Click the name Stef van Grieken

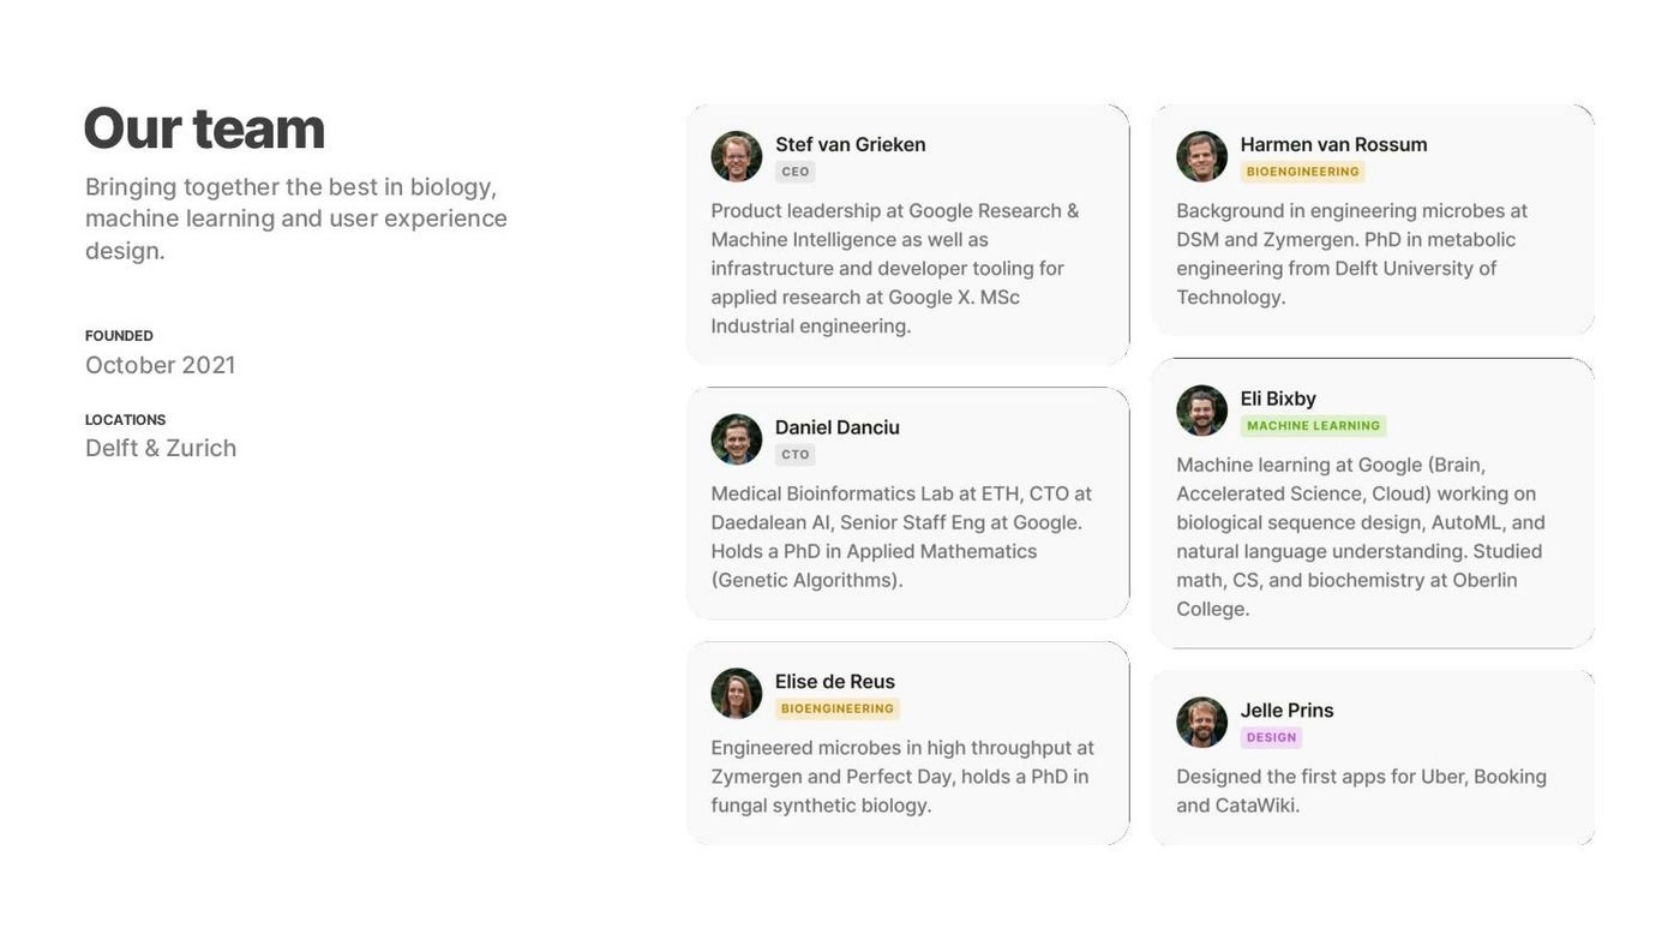coord(850,145)
